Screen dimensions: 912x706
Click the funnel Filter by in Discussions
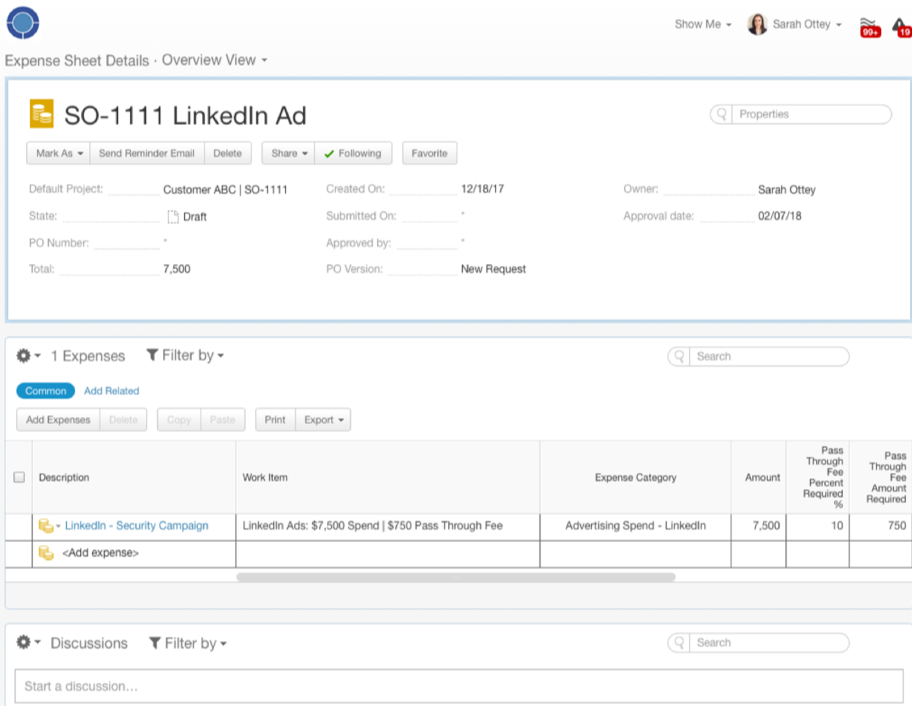click(x=187, y=643)
